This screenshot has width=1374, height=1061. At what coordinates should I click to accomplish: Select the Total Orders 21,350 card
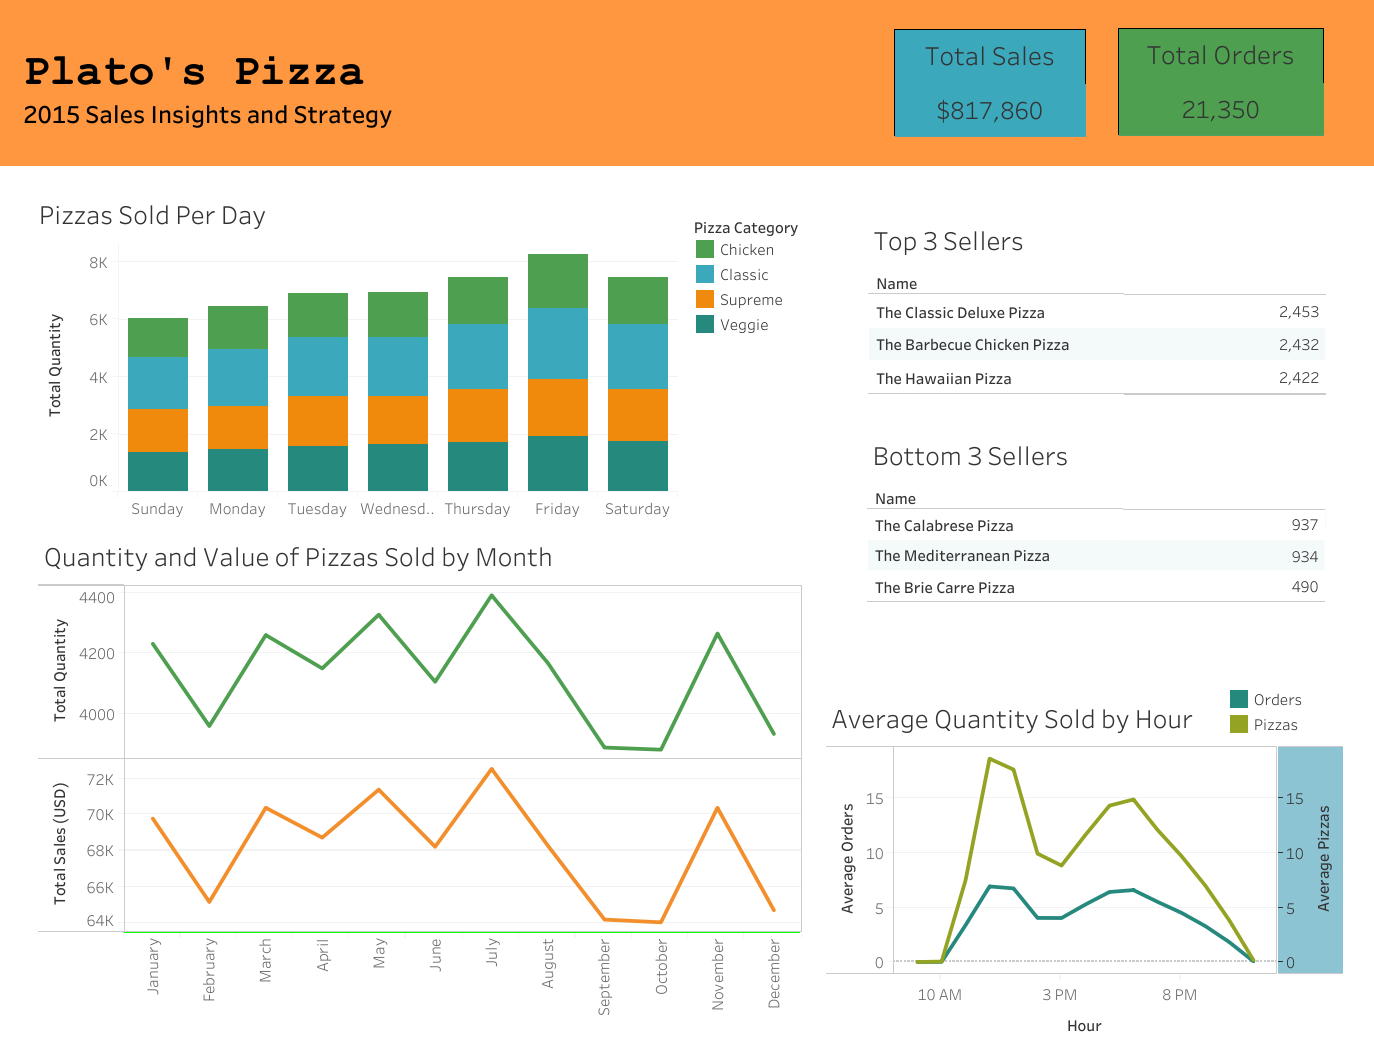(x=1221, y=82)
